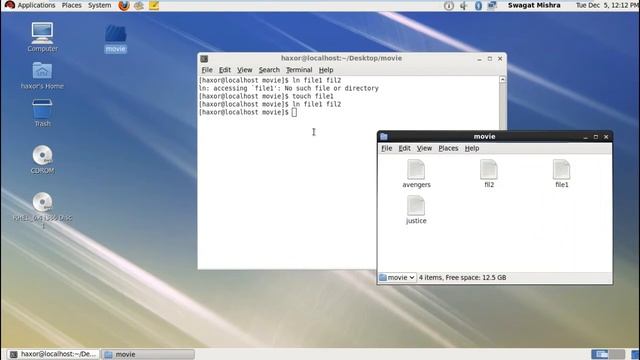Open Help menu in movie window
Screen dimensions: 640x360
coord(472,148)
